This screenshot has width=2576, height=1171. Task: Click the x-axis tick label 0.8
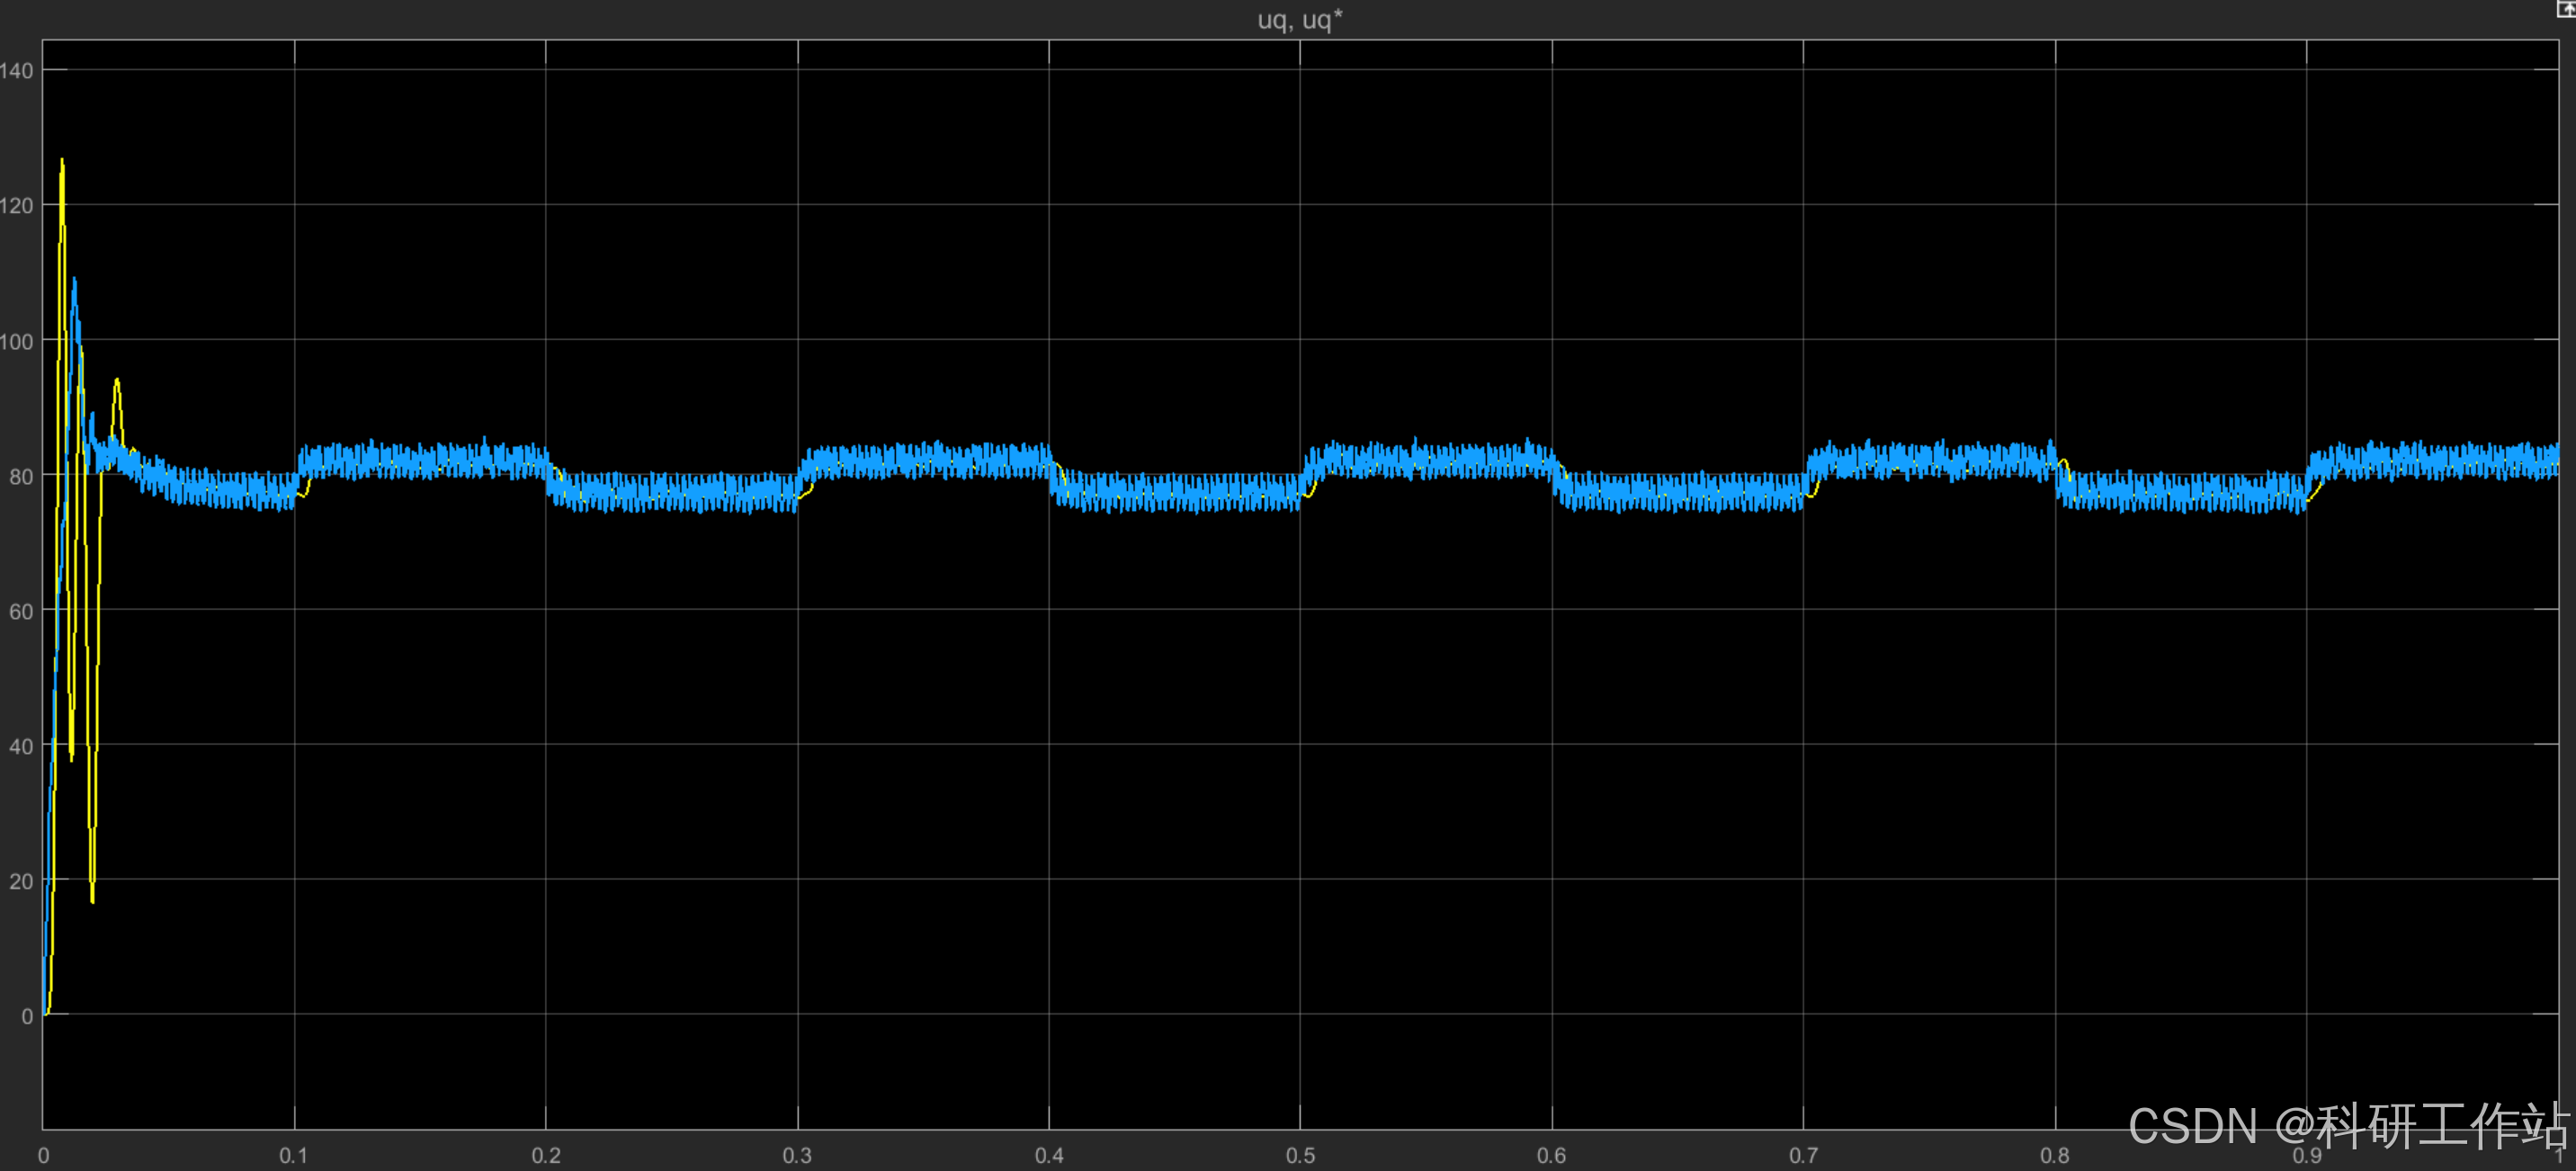[x=2055, y=1155]
